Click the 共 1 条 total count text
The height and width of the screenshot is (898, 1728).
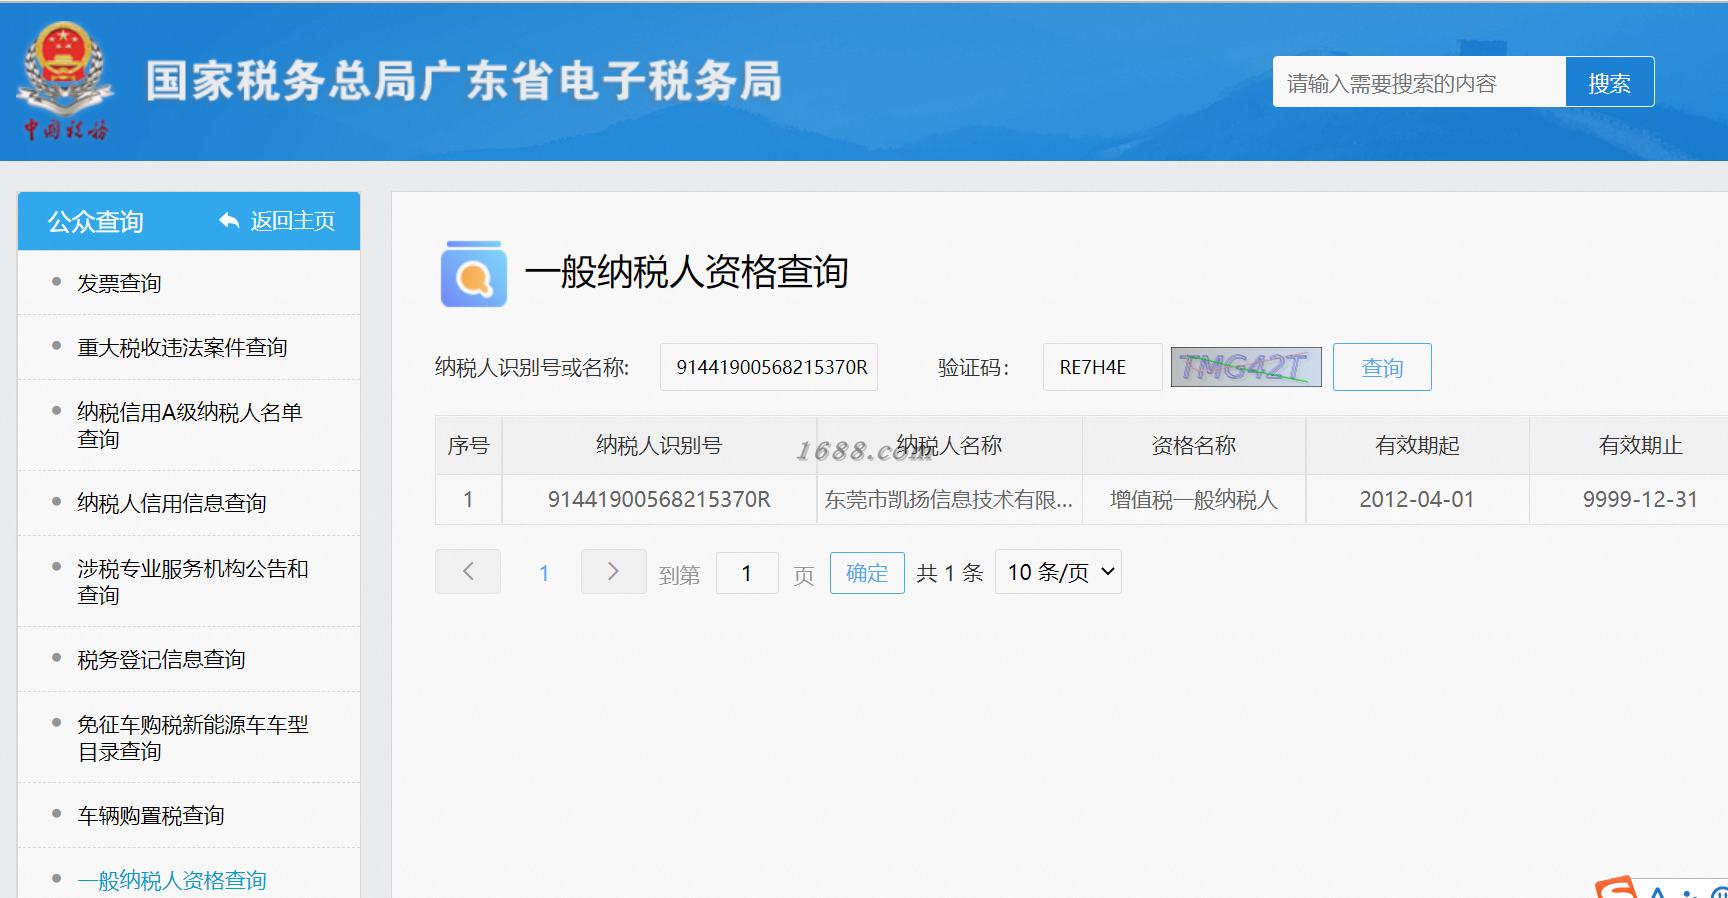click(950, 573)
